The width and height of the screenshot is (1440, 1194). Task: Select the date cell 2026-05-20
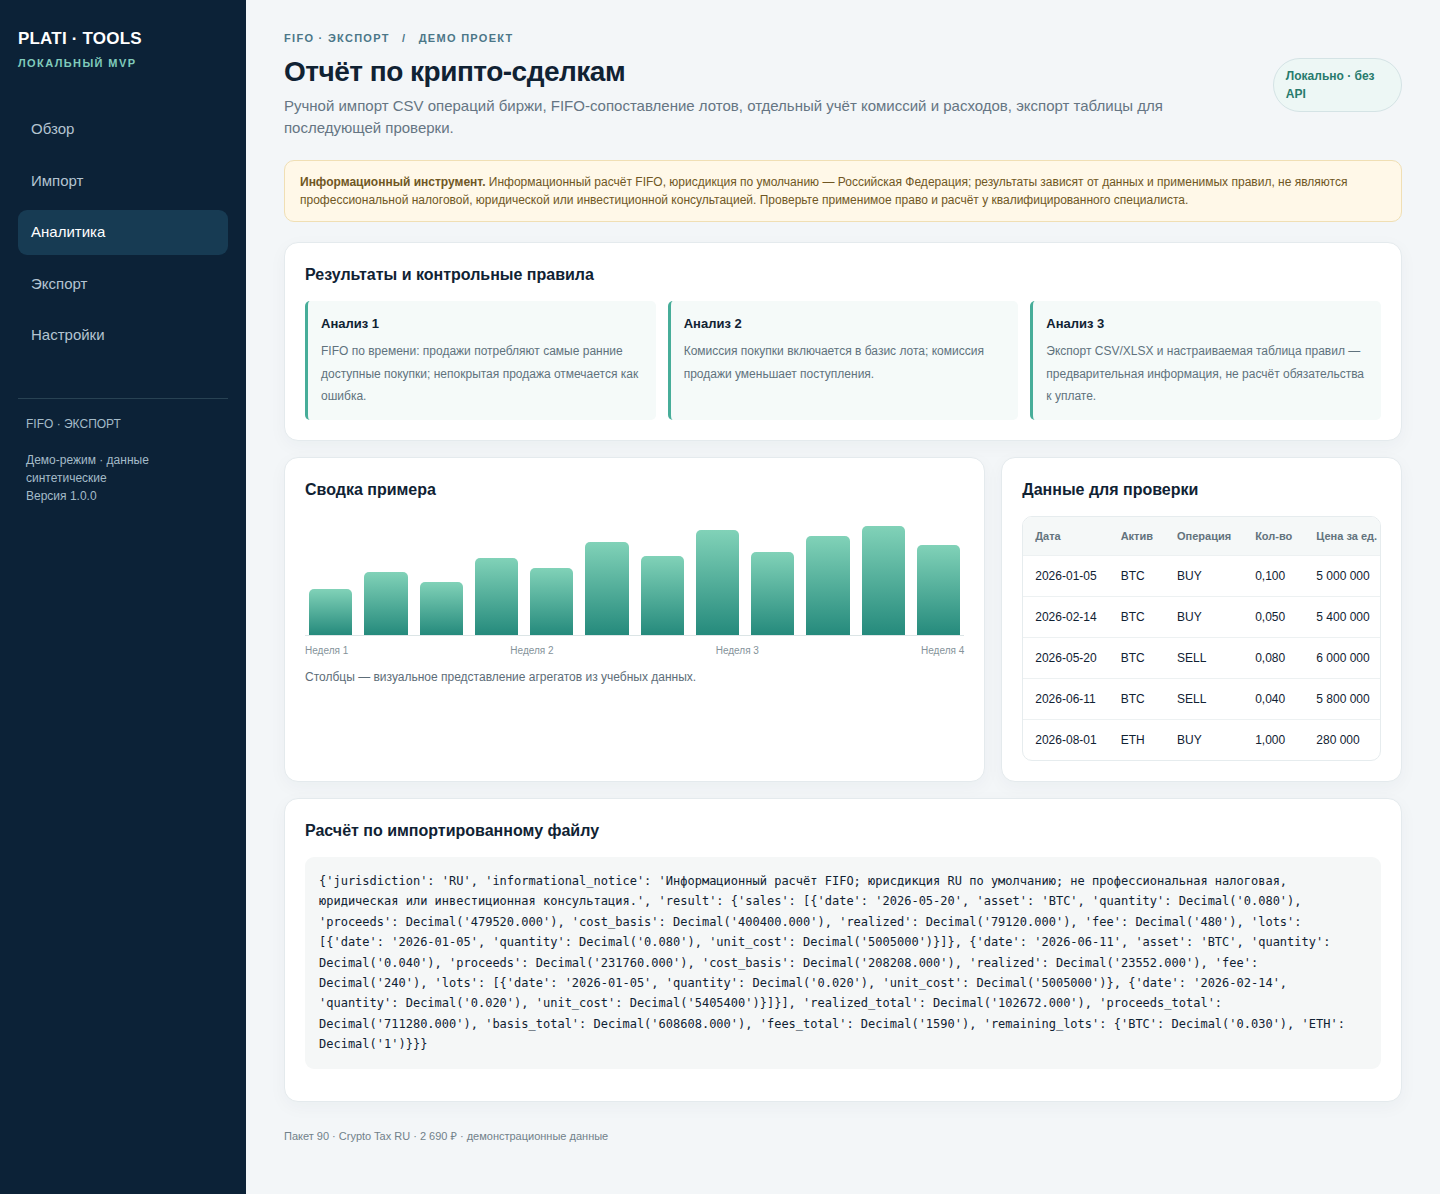tap(1066, 658)
